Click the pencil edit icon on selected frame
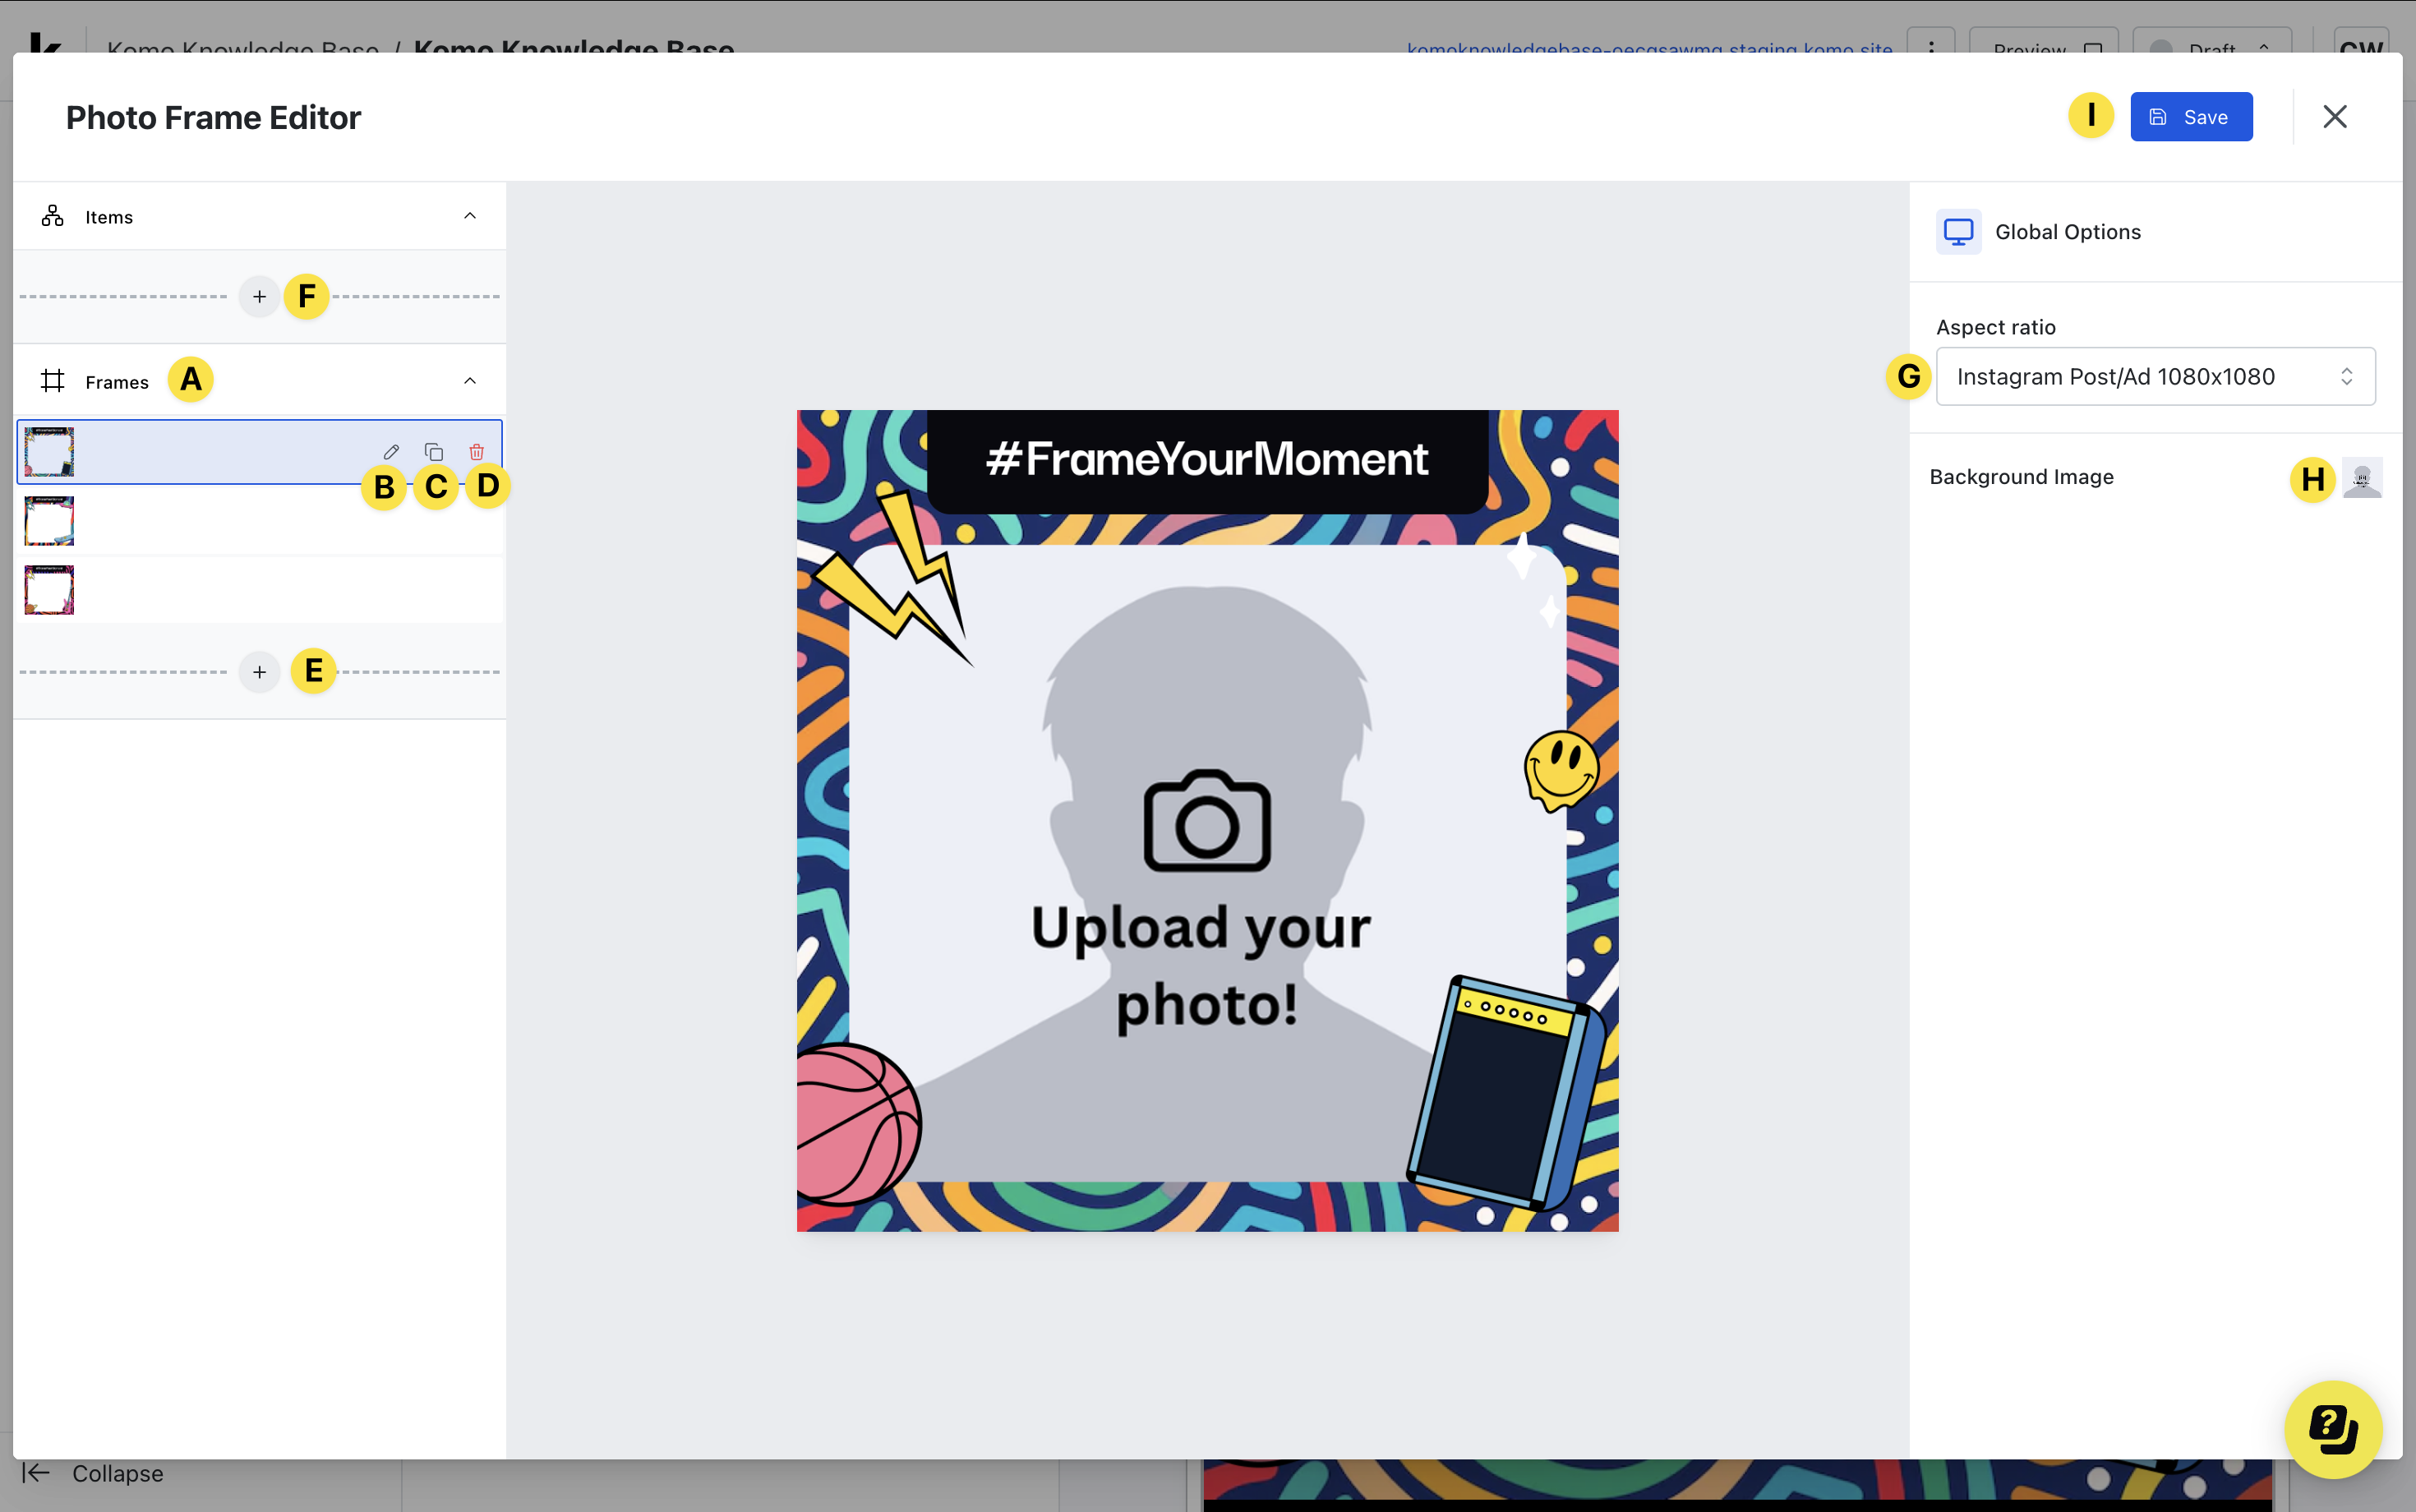This screenshot has height=1512, width=2416. tap(391, 452)
